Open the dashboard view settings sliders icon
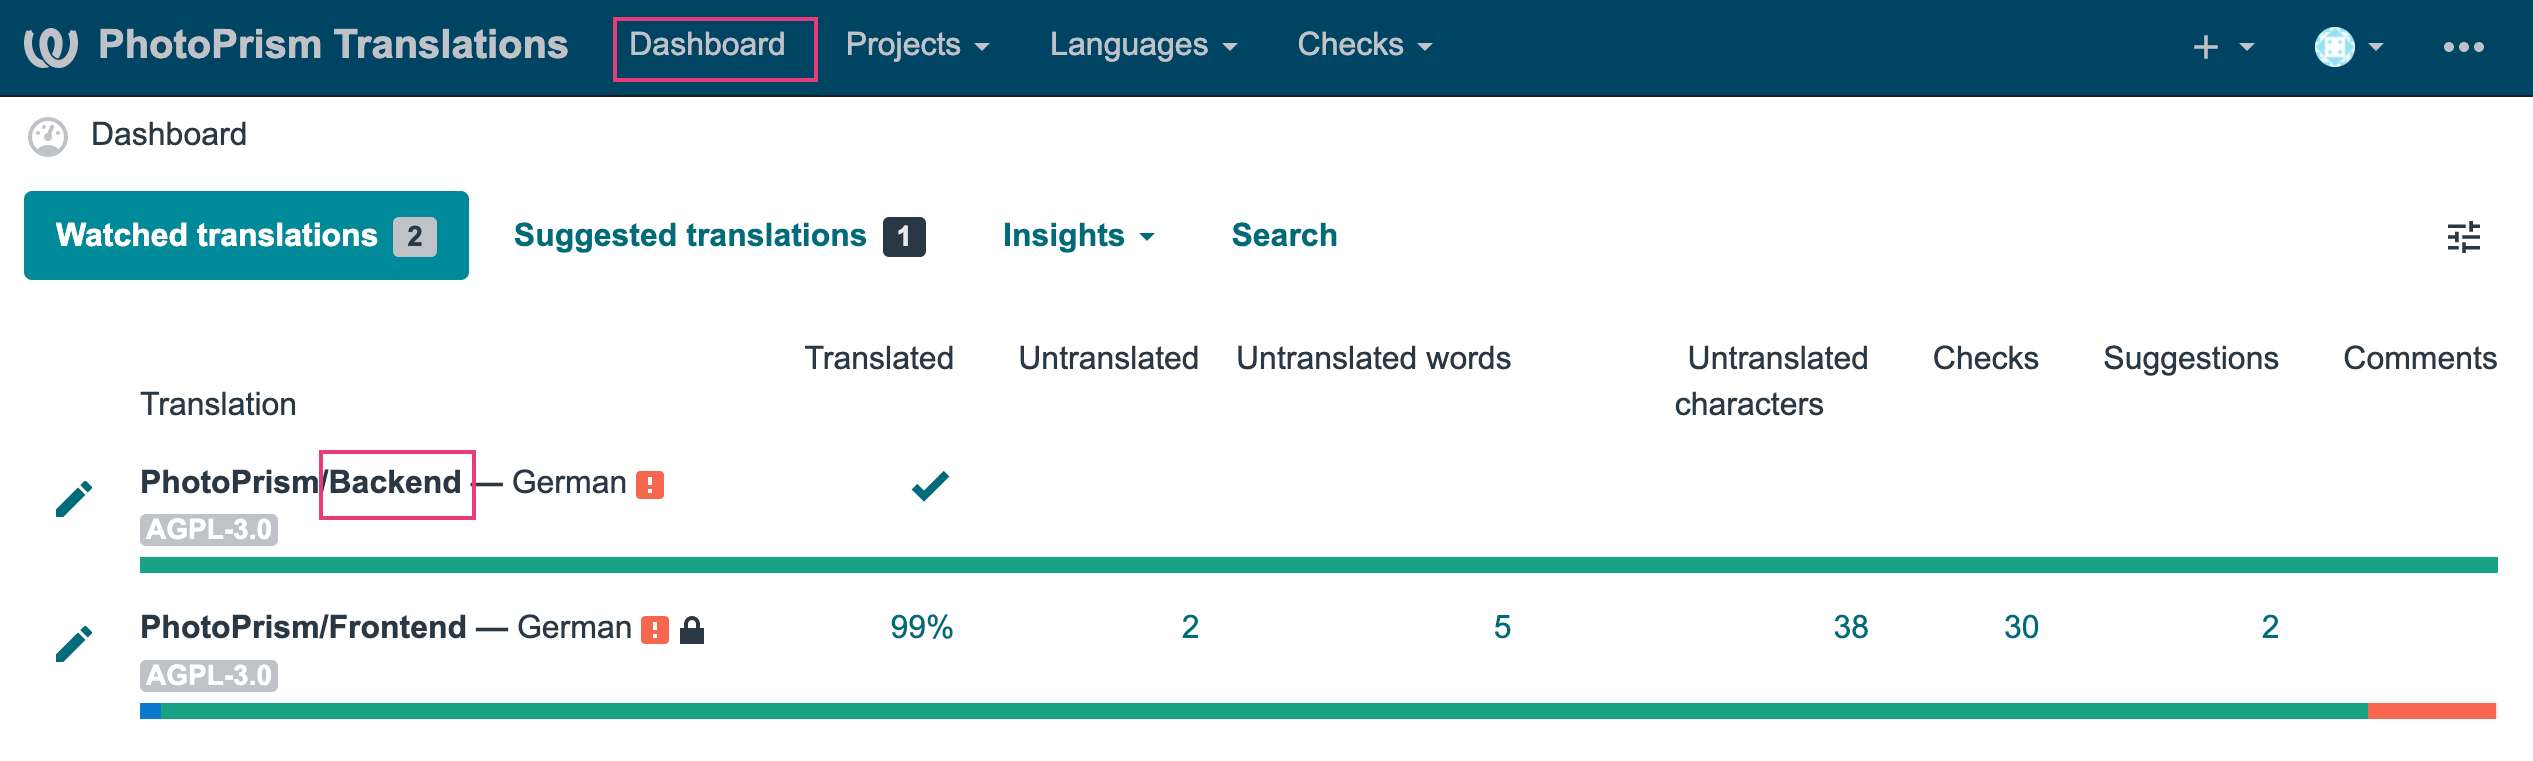2533x761 pixels. tap(2463, 237)
